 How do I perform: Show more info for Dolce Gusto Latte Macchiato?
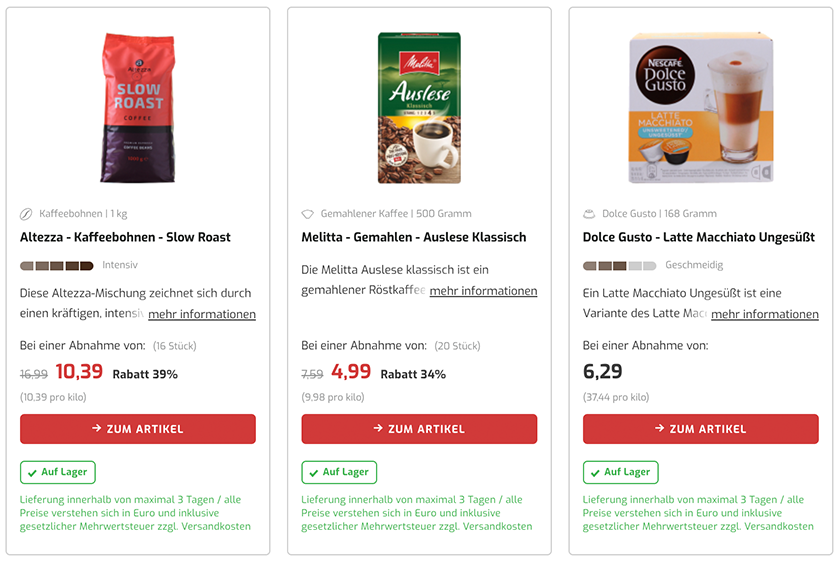click(x=765, y=314)
